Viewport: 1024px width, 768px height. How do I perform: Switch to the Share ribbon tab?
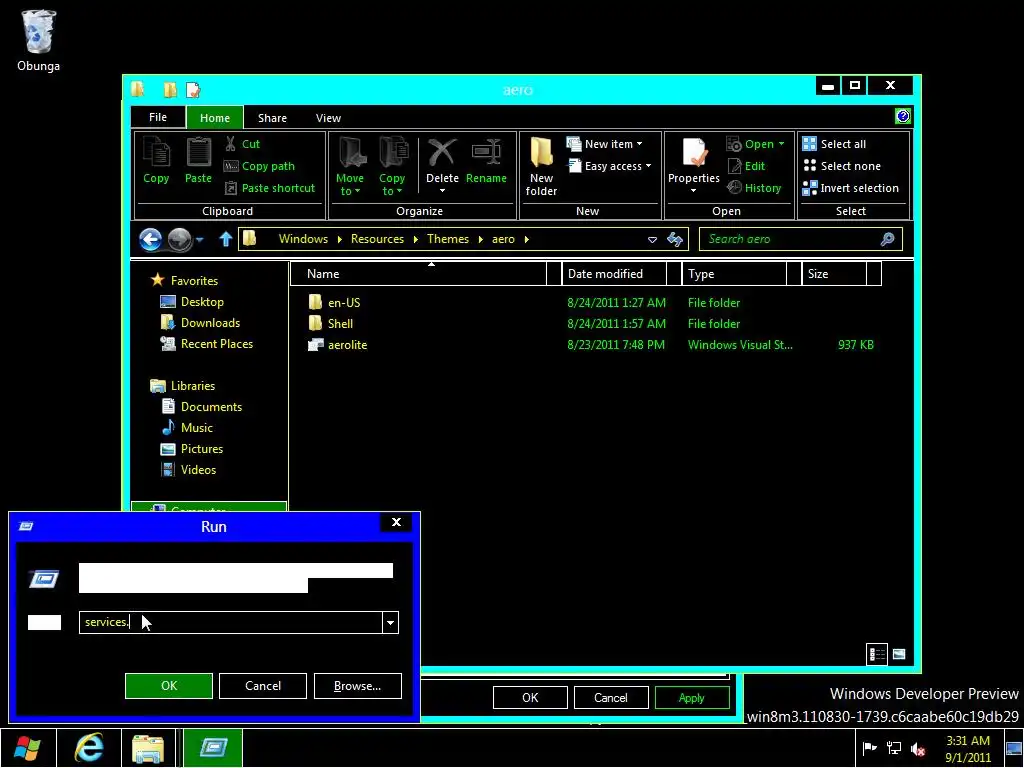click(272, 118)
